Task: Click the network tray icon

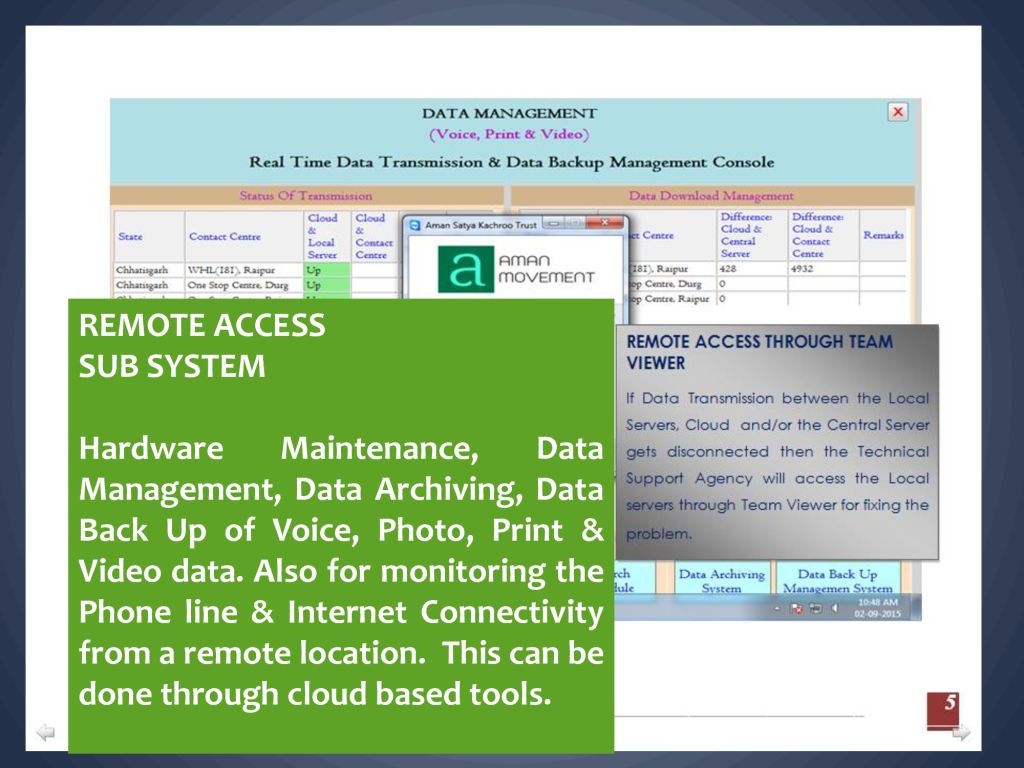Action: click(815, 608)
